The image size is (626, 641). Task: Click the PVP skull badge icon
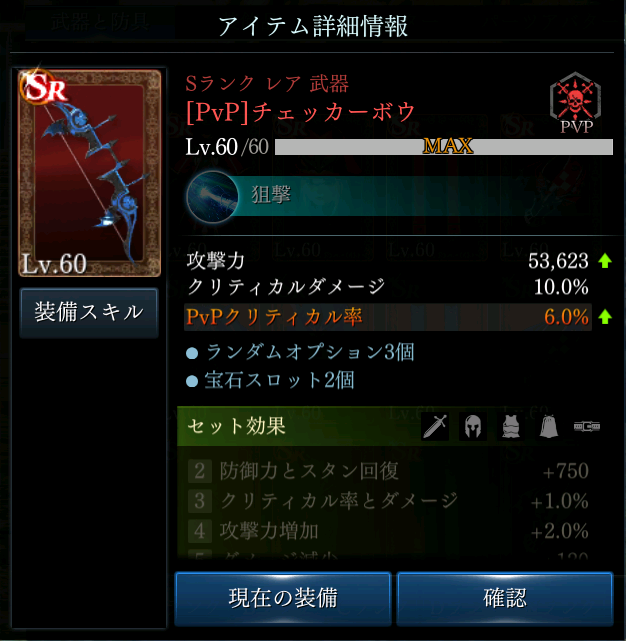[576, 103]
